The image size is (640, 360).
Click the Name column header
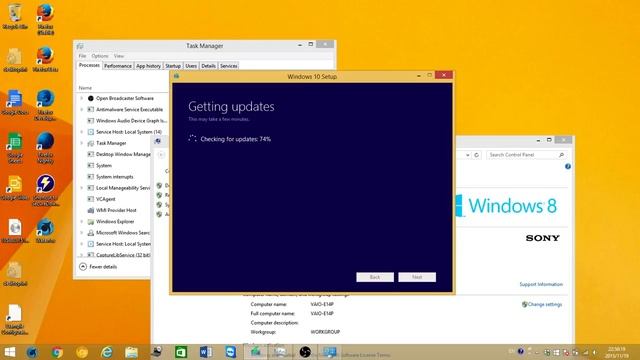85,88
